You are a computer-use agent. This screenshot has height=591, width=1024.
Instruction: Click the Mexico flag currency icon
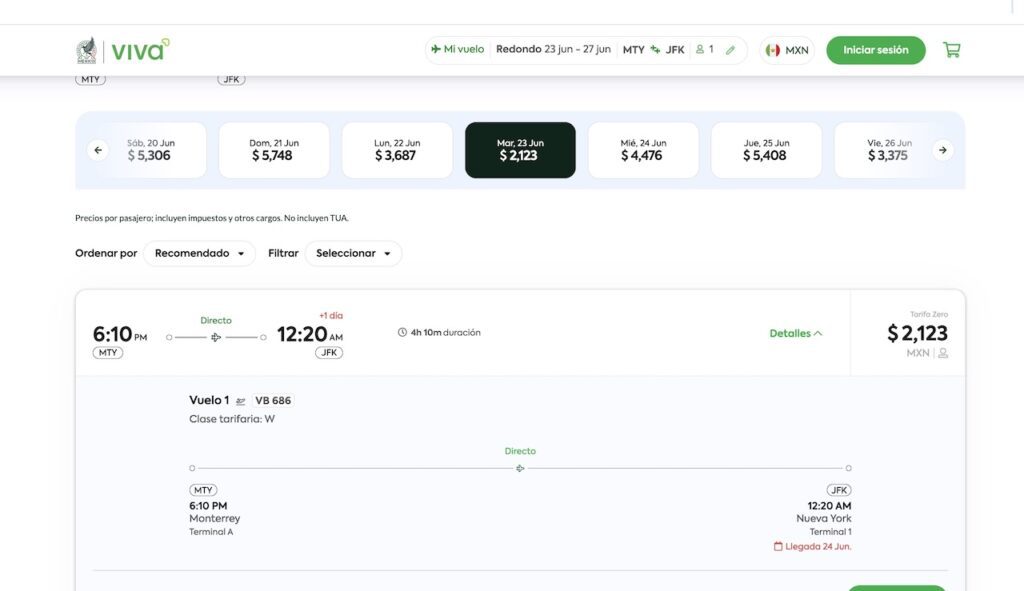tap(773, 50)
